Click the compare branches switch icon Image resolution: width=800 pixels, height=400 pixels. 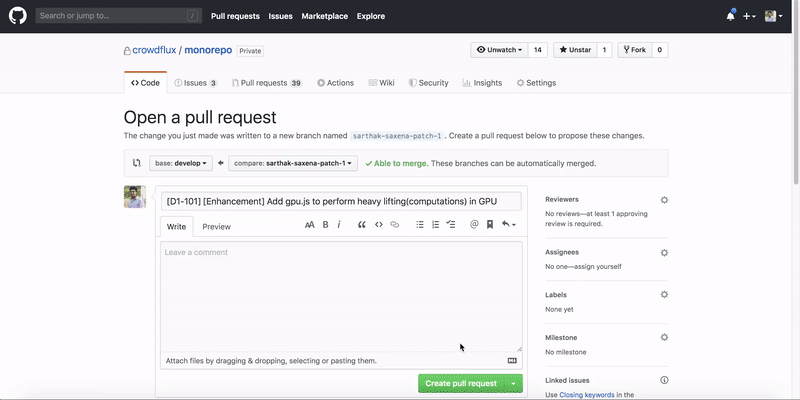(136, 163)
